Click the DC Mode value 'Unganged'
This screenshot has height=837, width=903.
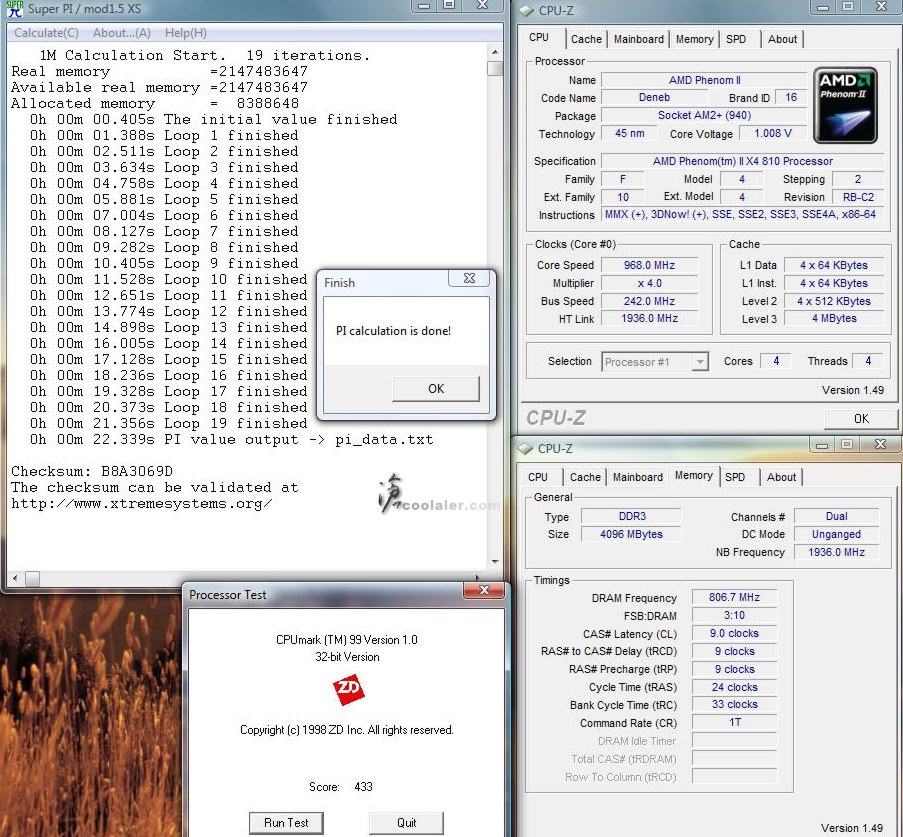[x=836, y=534]
